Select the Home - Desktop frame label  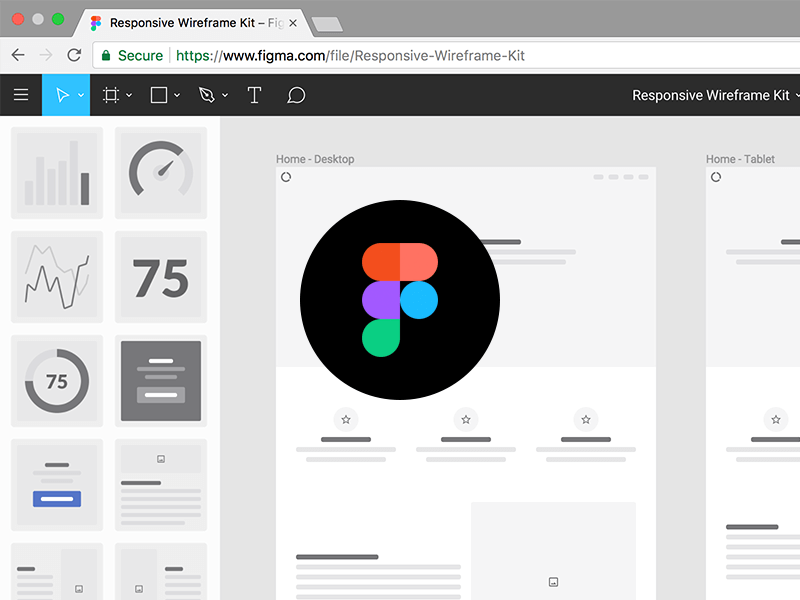[x=315, y=159]
